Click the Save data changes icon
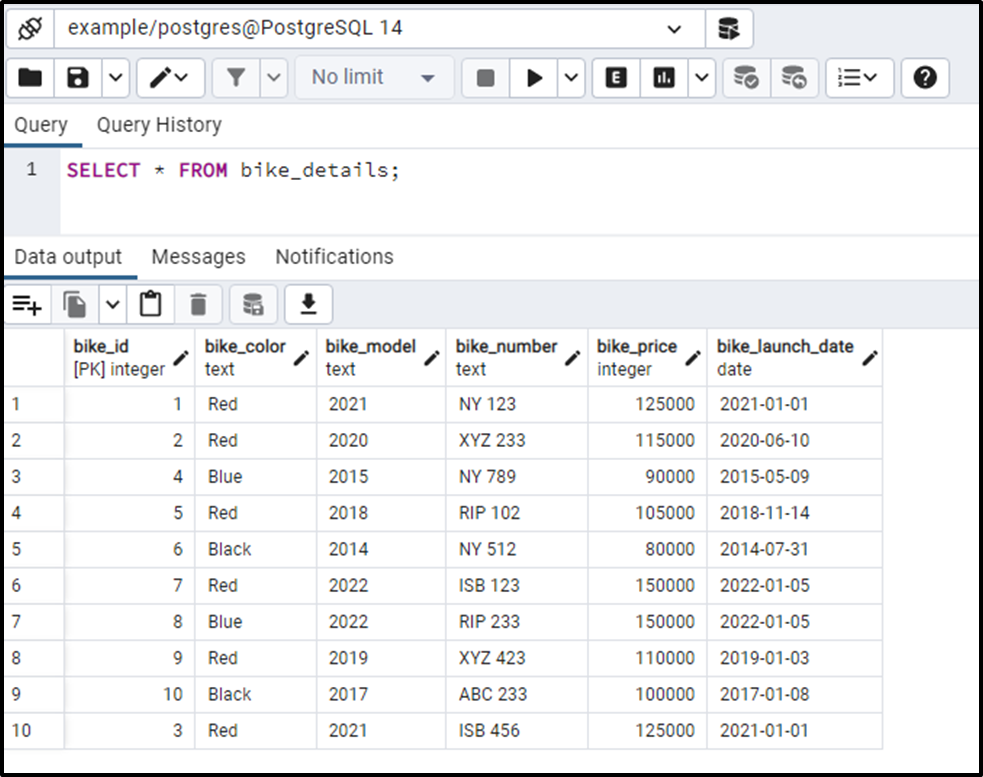983x777 pixels. click(x=253, y=305)
